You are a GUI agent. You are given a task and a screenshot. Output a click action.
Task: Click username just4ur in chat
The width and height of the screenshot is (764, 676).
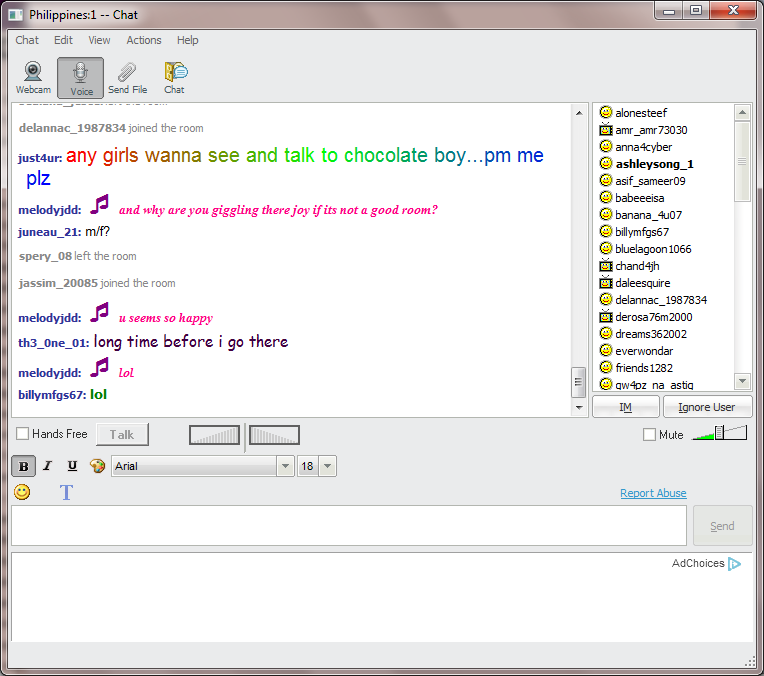coord(39,158)
